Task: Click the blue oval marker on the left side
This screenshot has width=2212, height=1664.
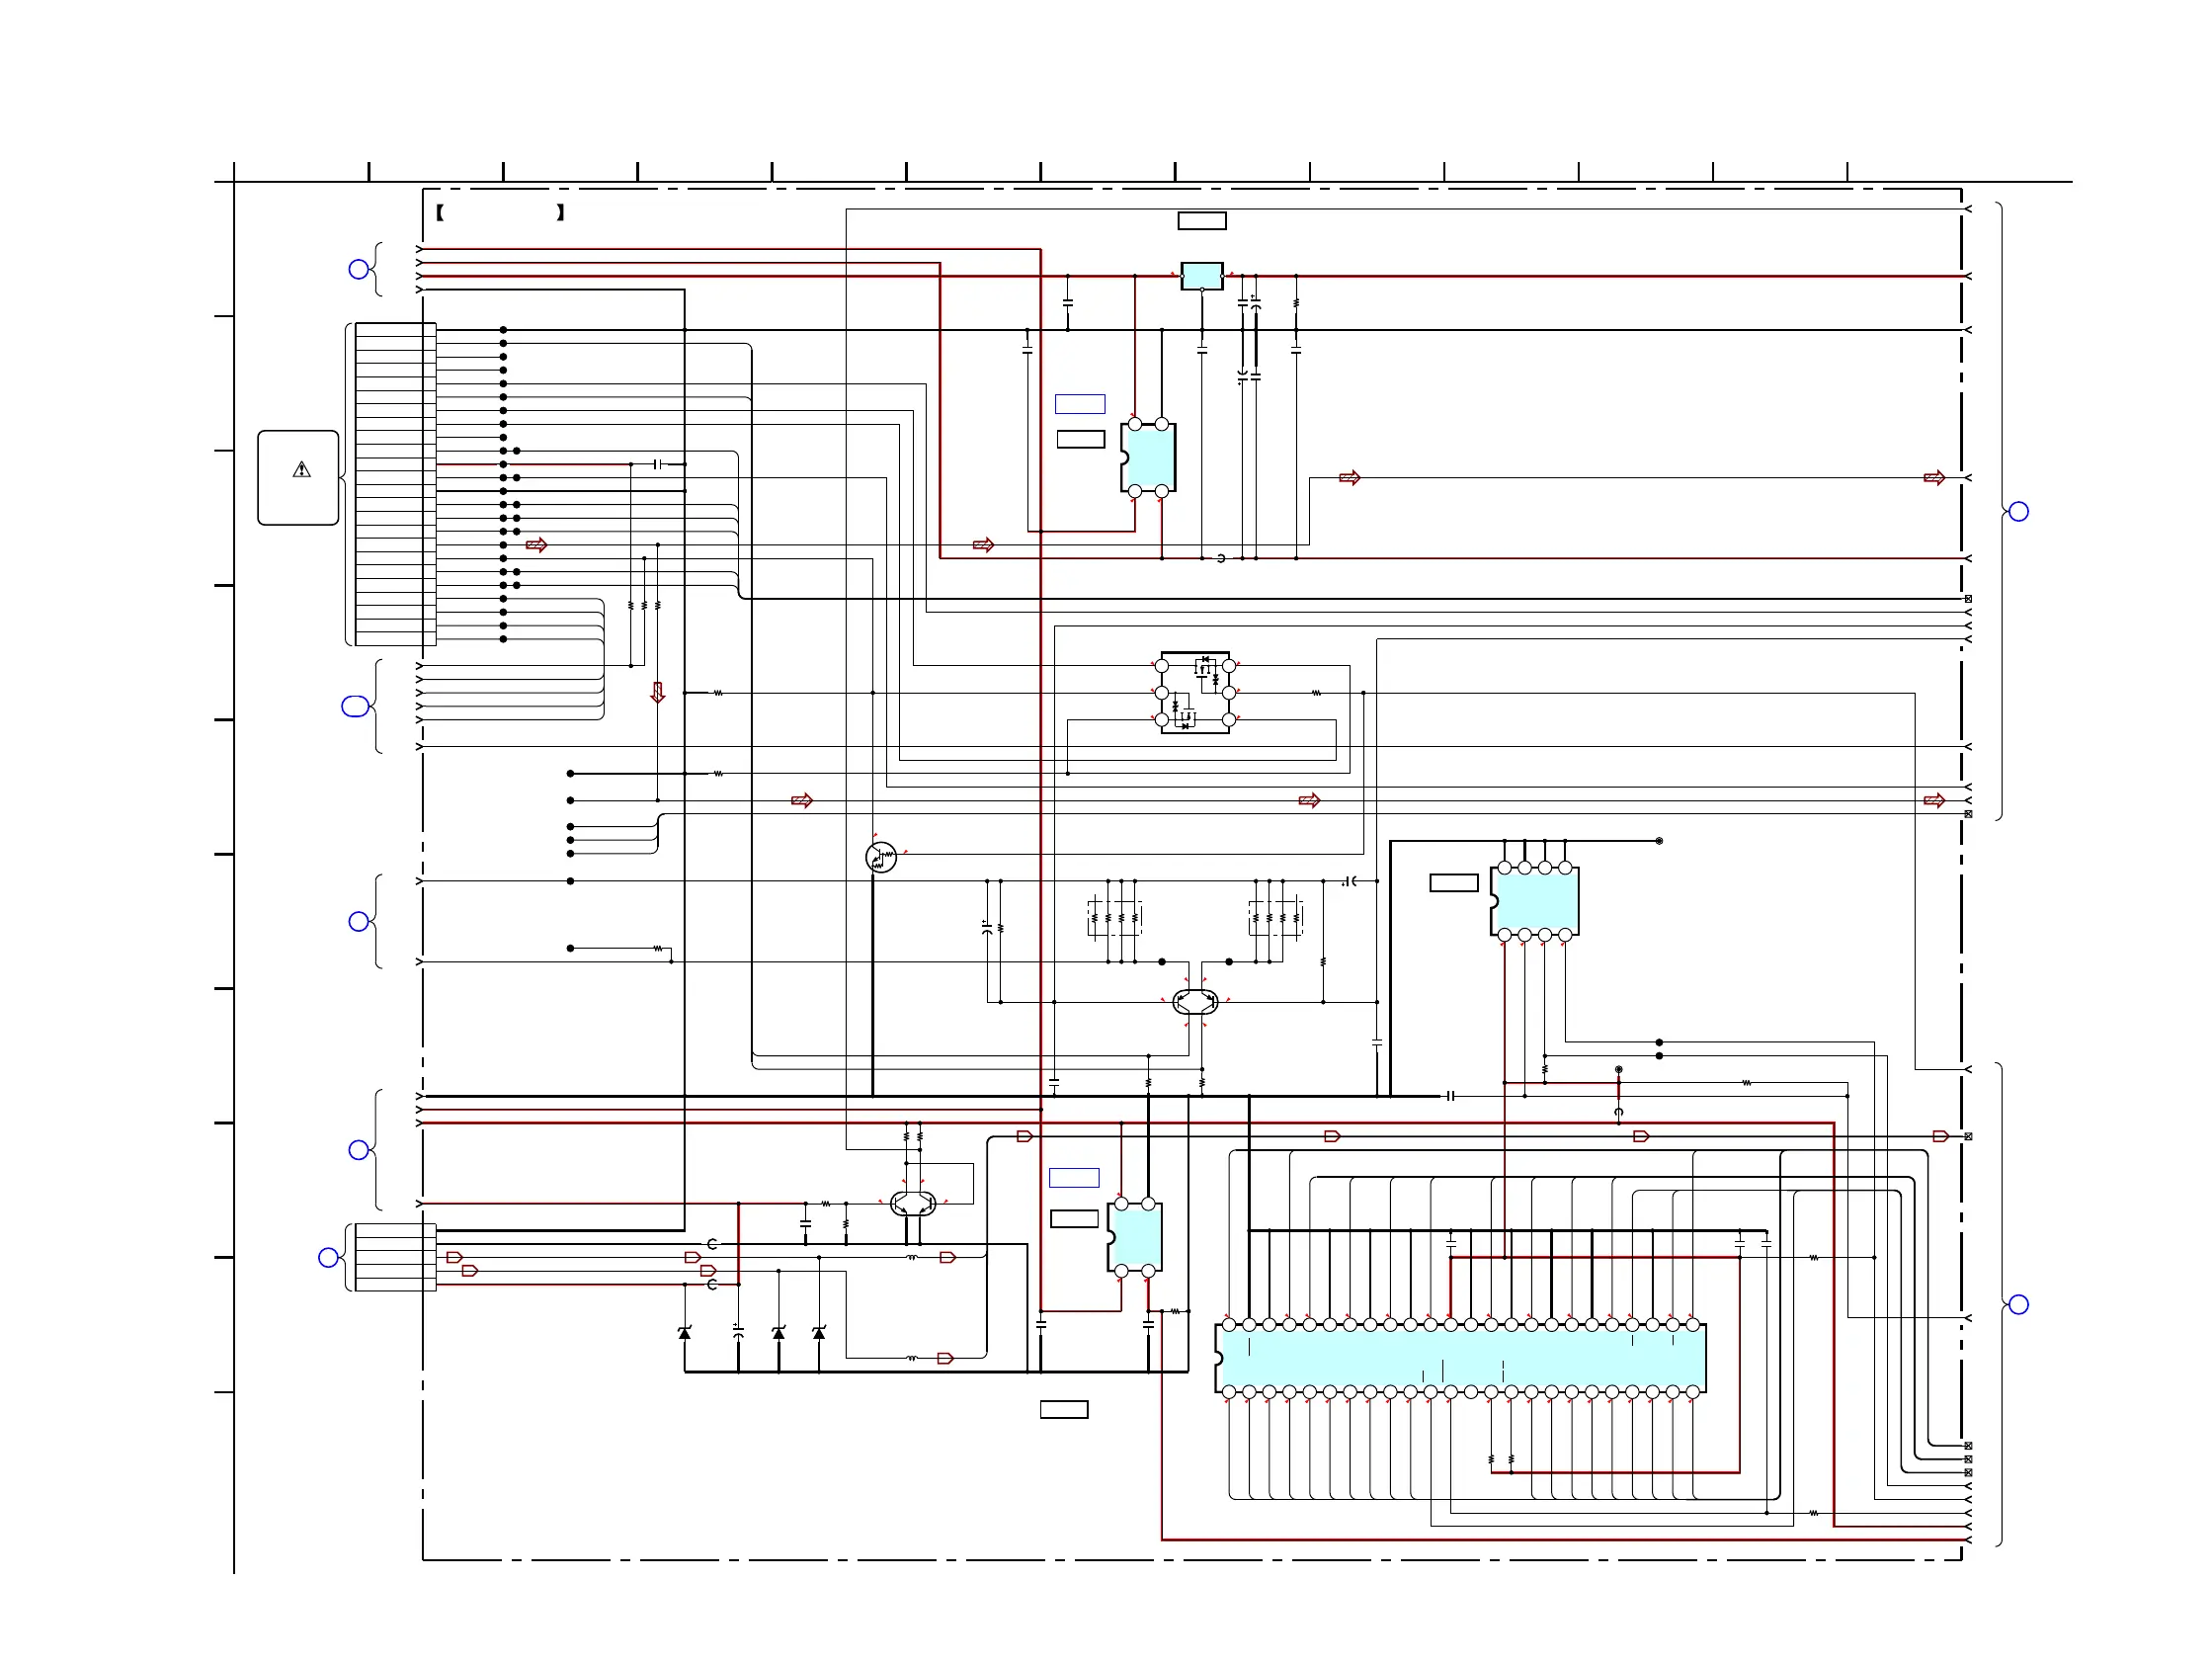Action: click(x=354, y=707)
